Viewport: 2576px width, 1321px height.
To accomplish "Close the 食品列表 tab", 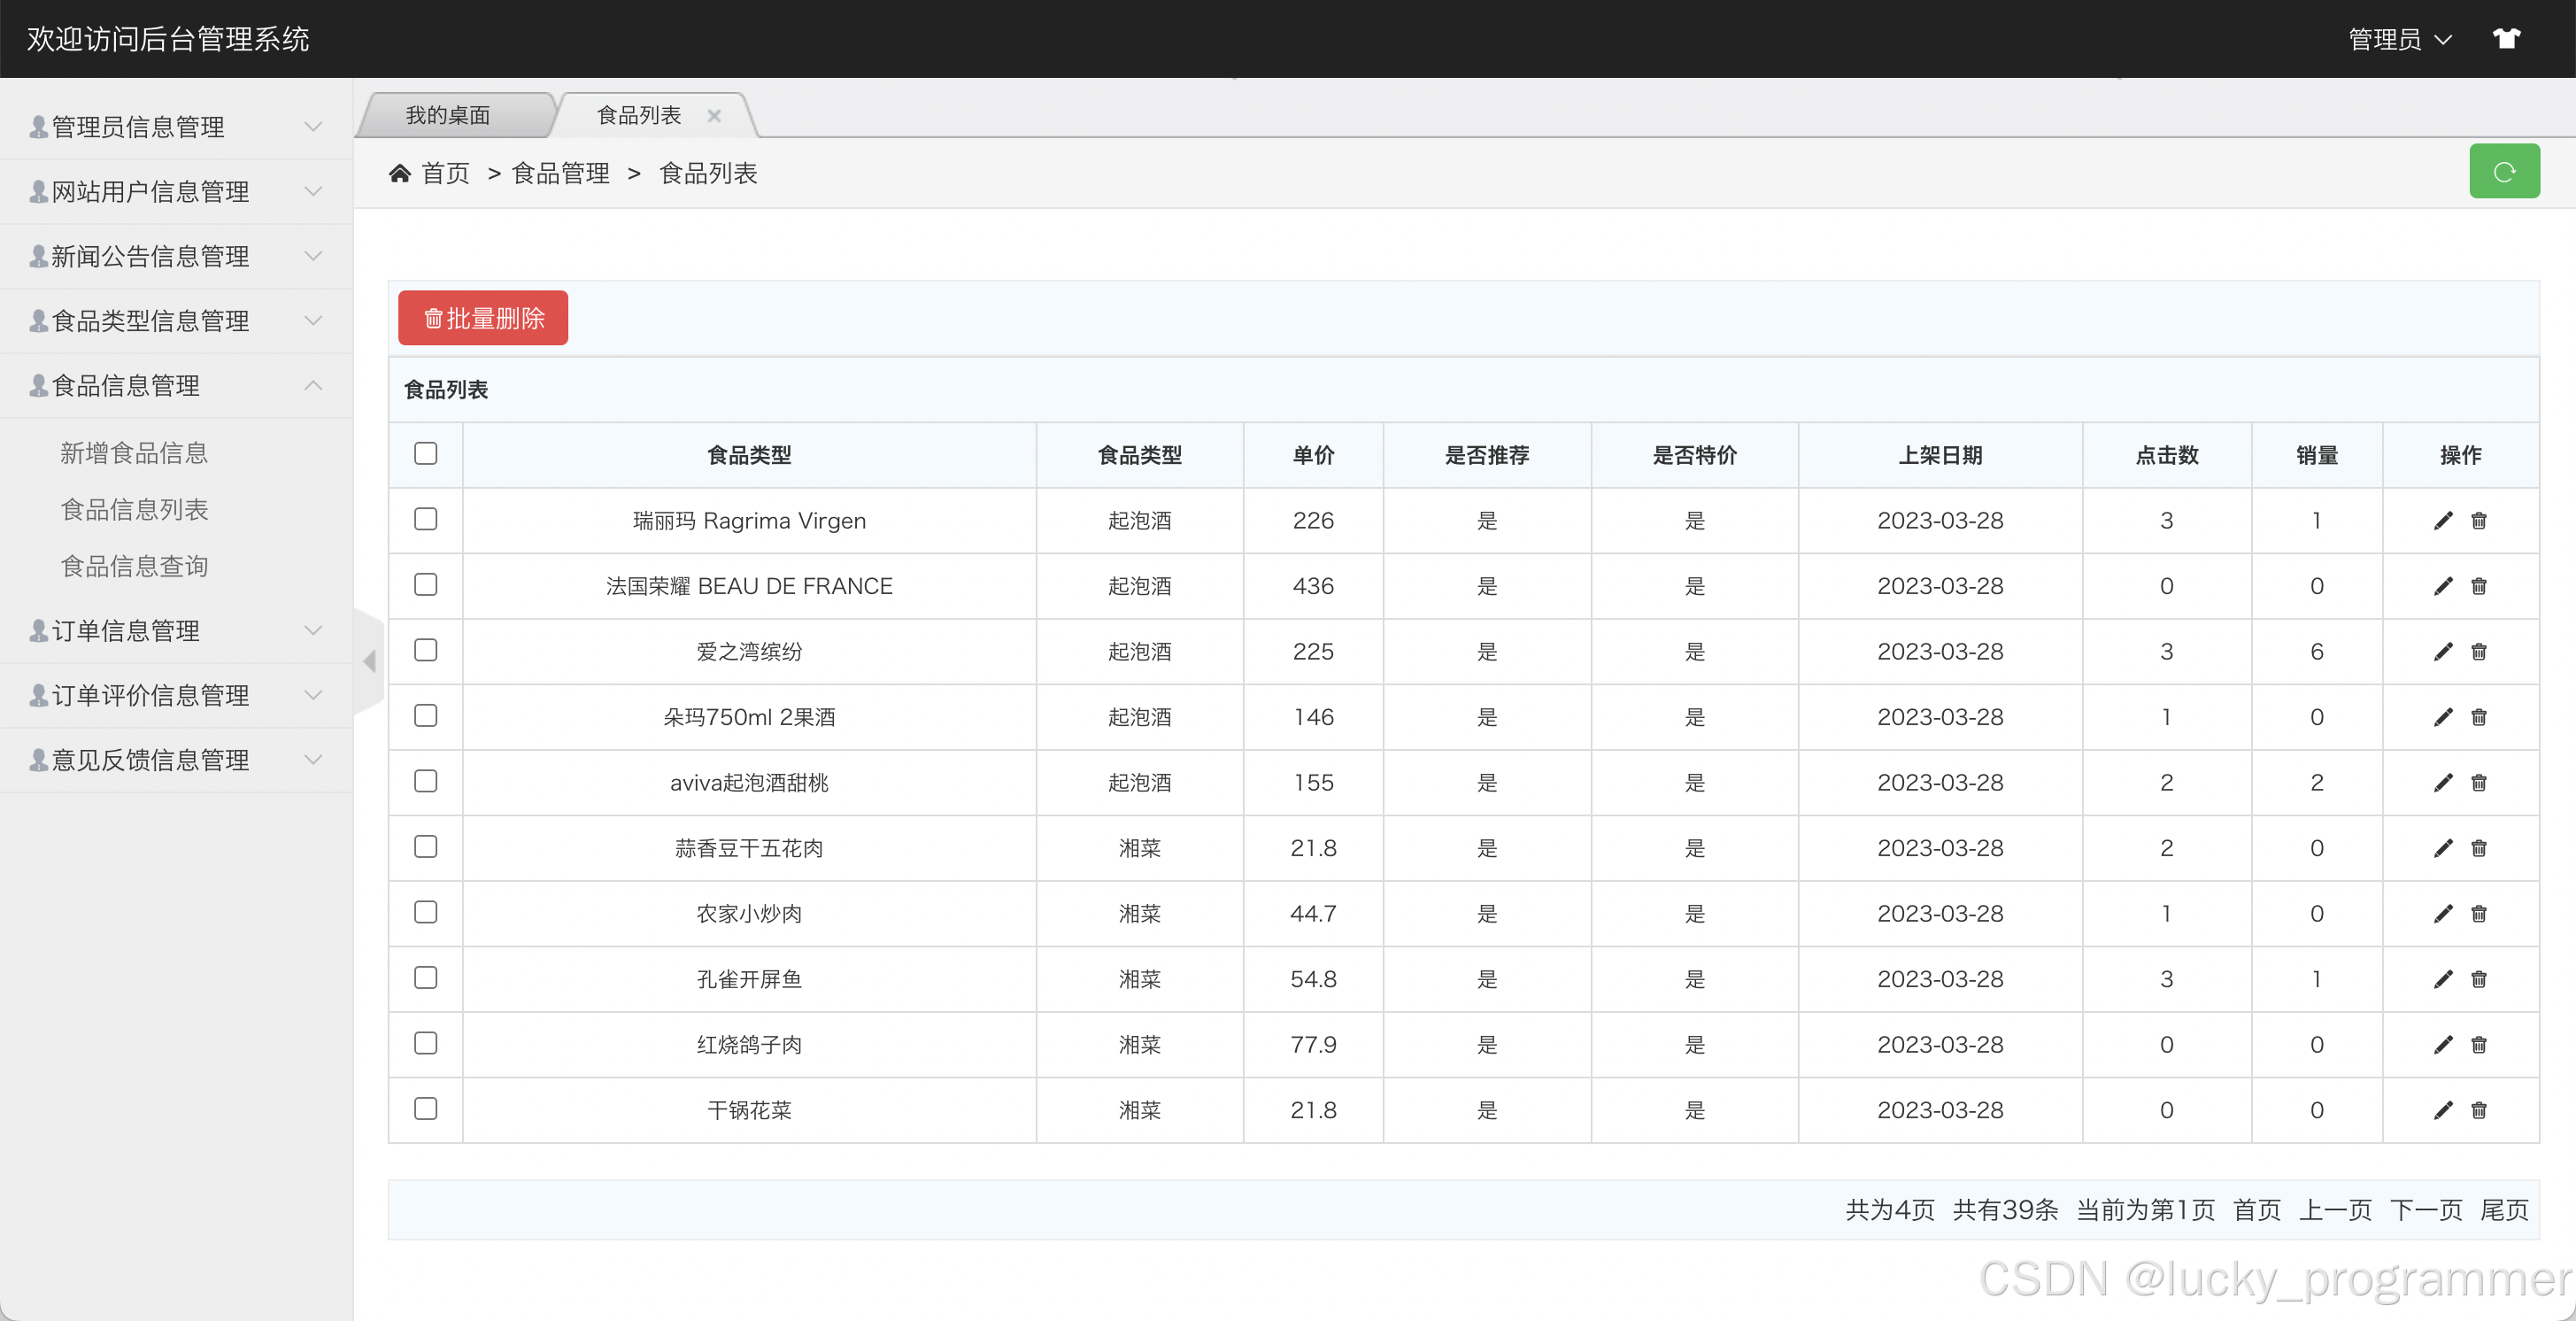I will click(714, 116).
